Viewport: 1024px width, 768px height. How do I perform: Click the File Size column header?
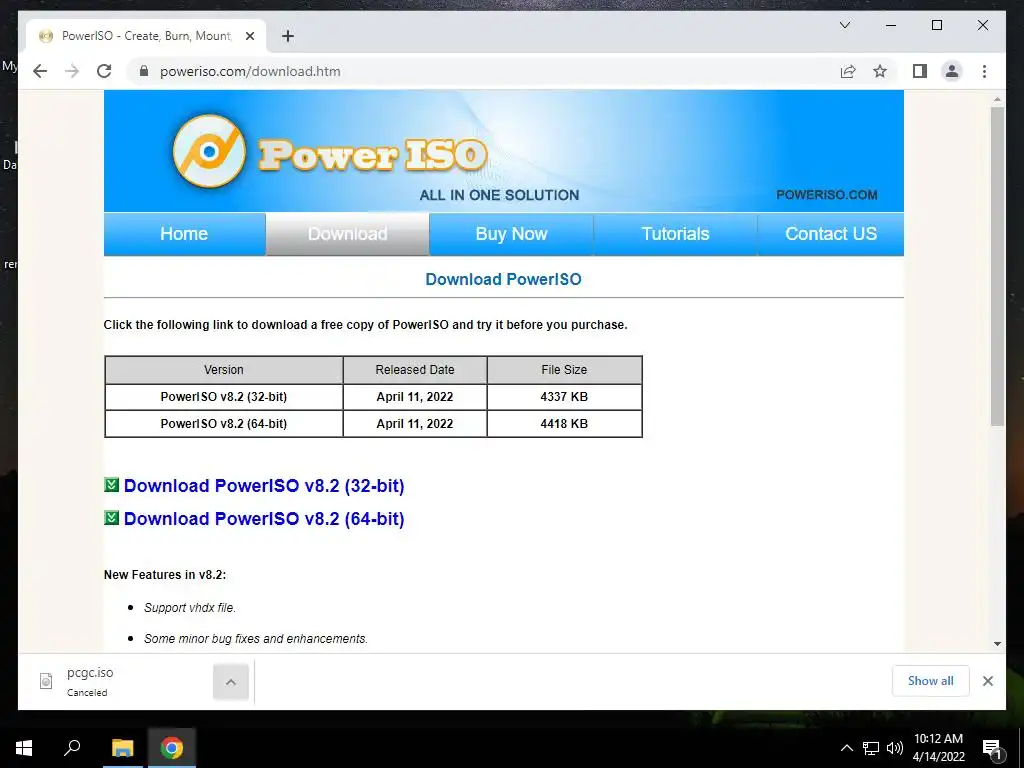pyautogui.click(x=564, y=370)
